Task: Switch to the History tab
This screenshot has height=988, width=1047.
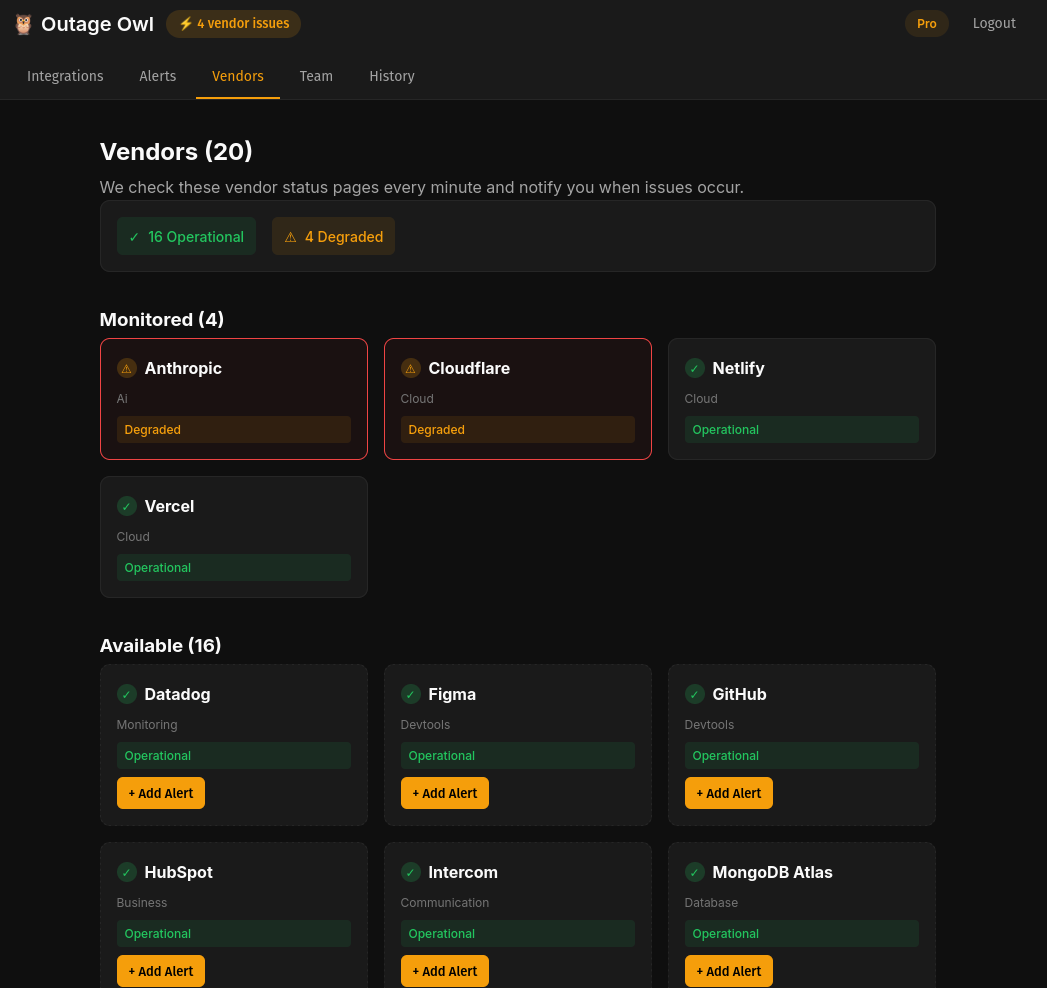Action: coord(392,76)
